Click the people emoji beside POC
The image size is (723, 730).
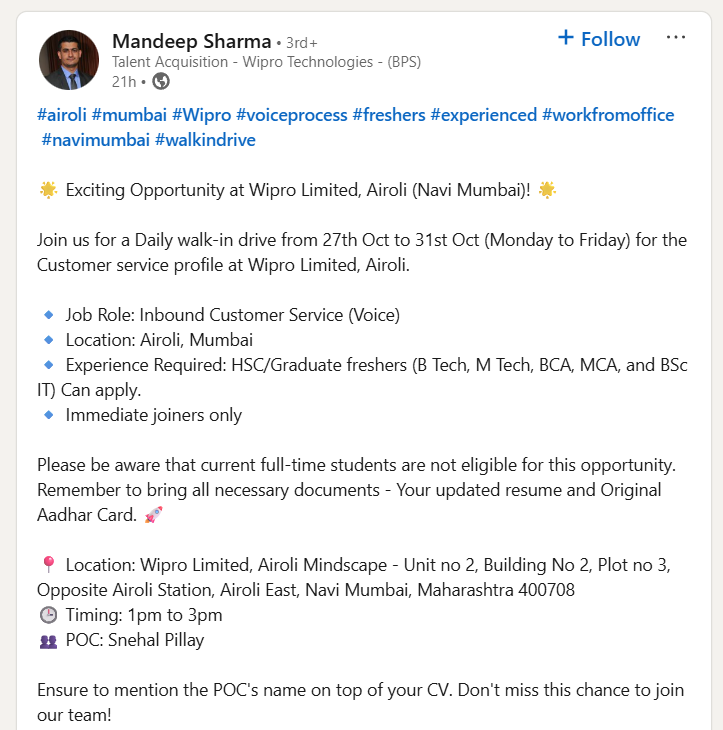(x=48, y=640)
